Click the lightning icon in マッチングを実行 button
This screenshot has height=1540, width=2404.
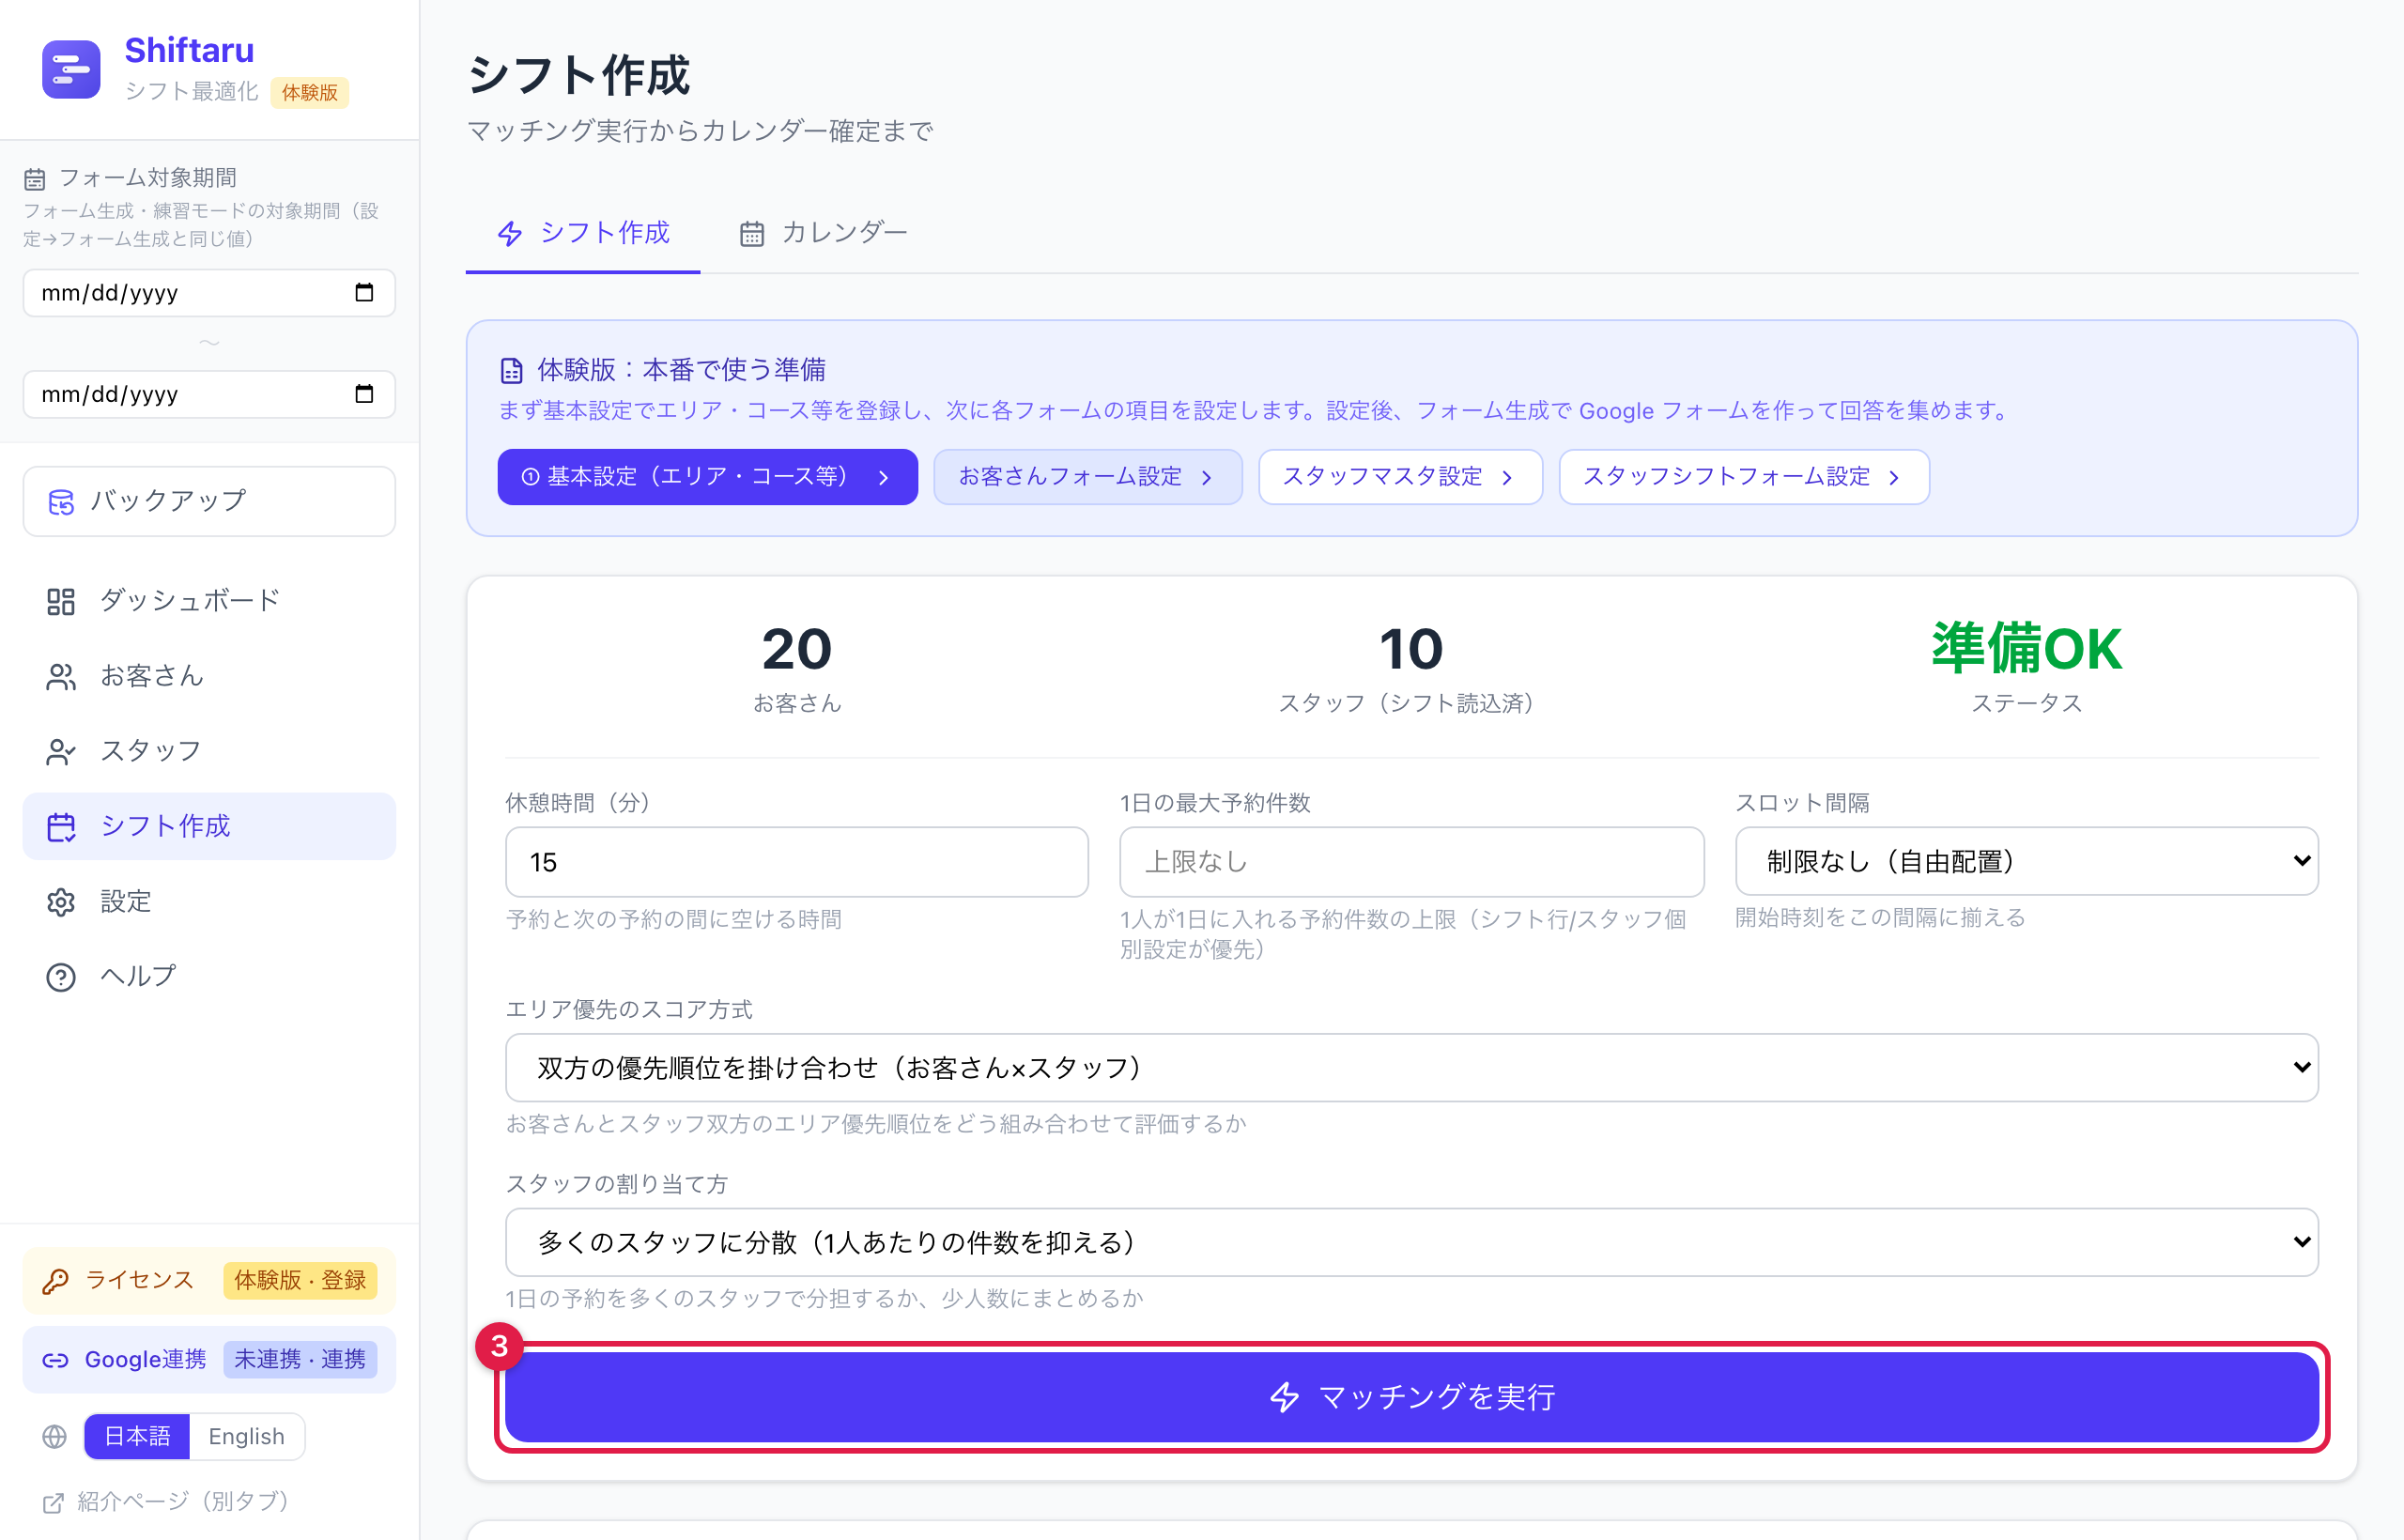click(1284, 1397)
